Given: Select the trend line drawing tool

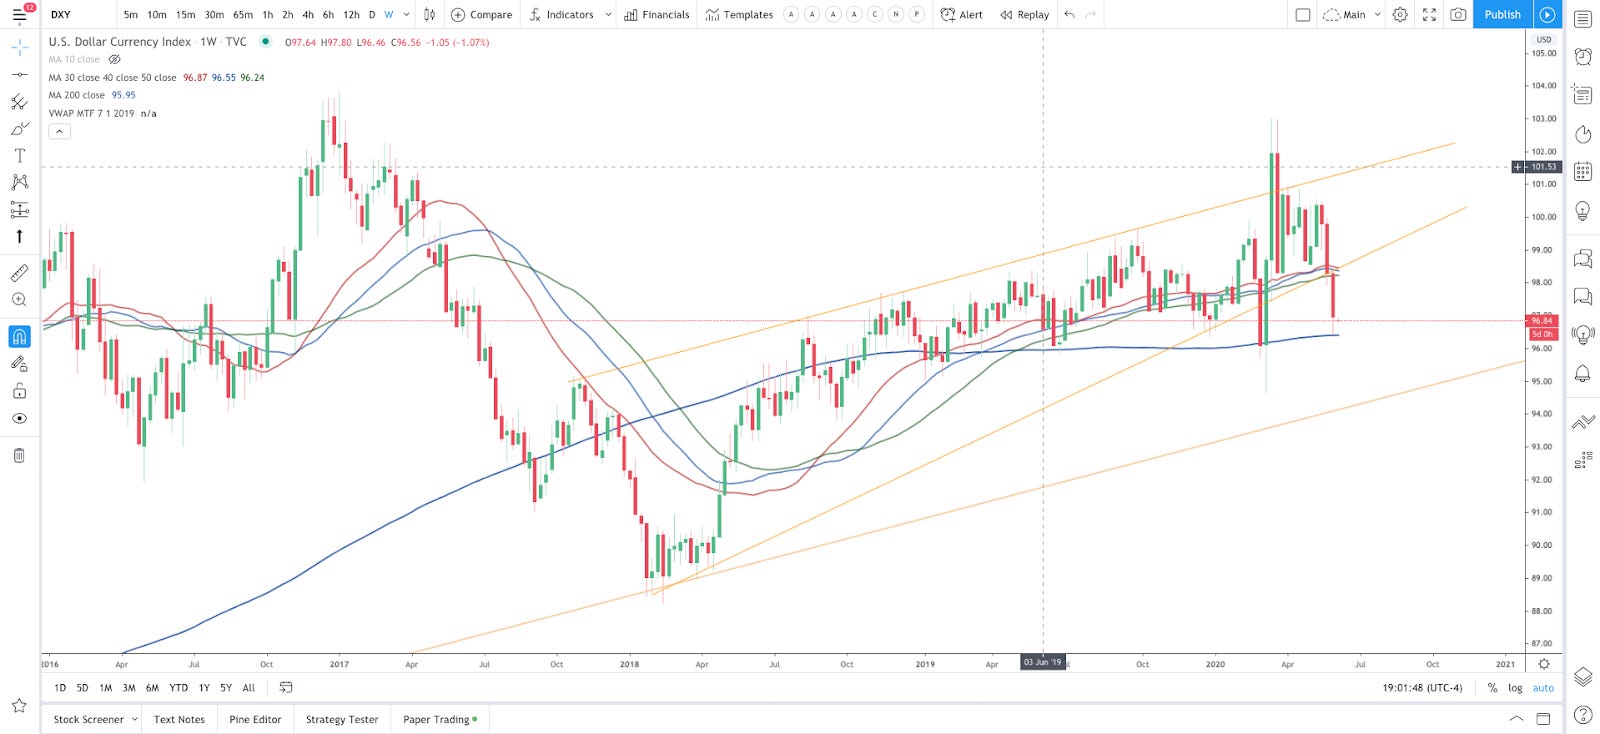Looking at the screenshot, I should [19, 75].
